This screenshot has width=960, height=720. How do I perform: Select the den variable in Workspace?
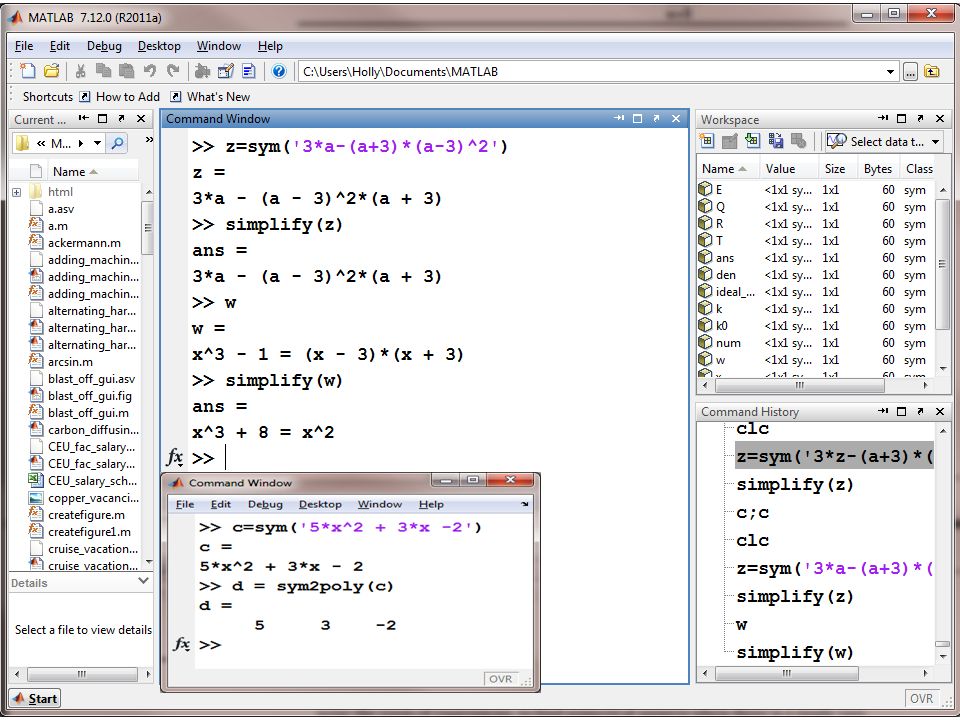point(726,275)
